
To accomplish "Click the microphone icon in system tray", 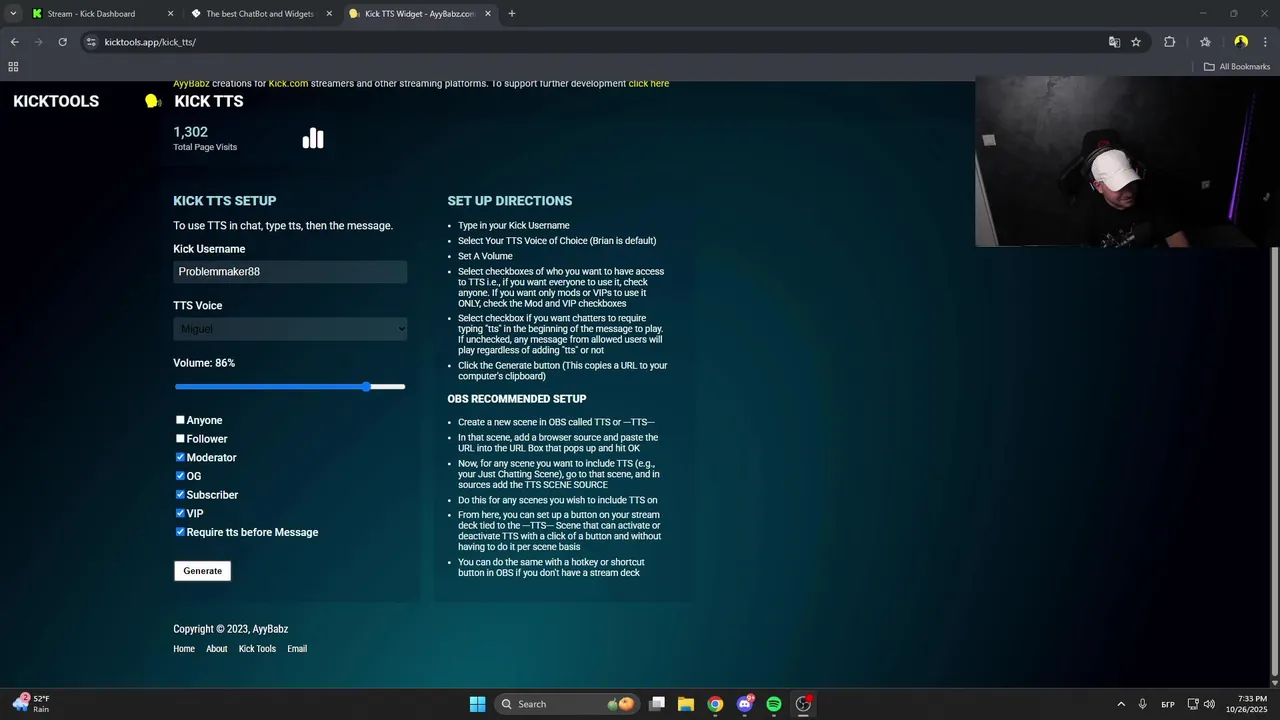I will pyautogui.click(x=1142, y=704).
